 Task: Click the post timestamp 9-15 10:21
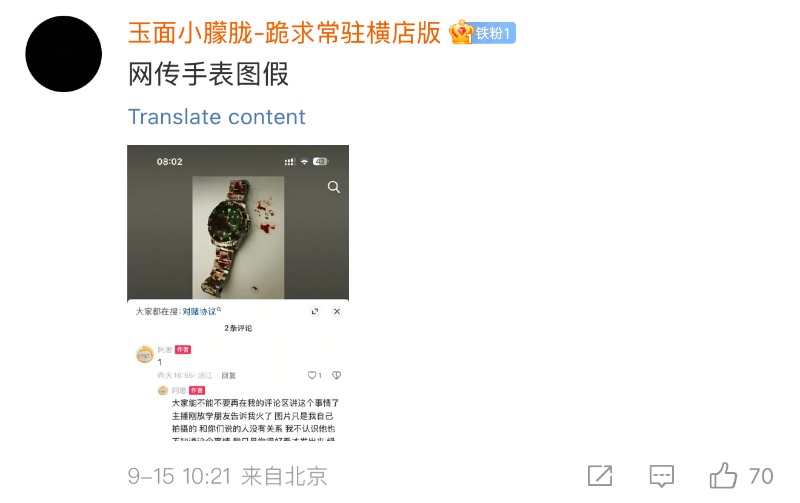point(179,476)
